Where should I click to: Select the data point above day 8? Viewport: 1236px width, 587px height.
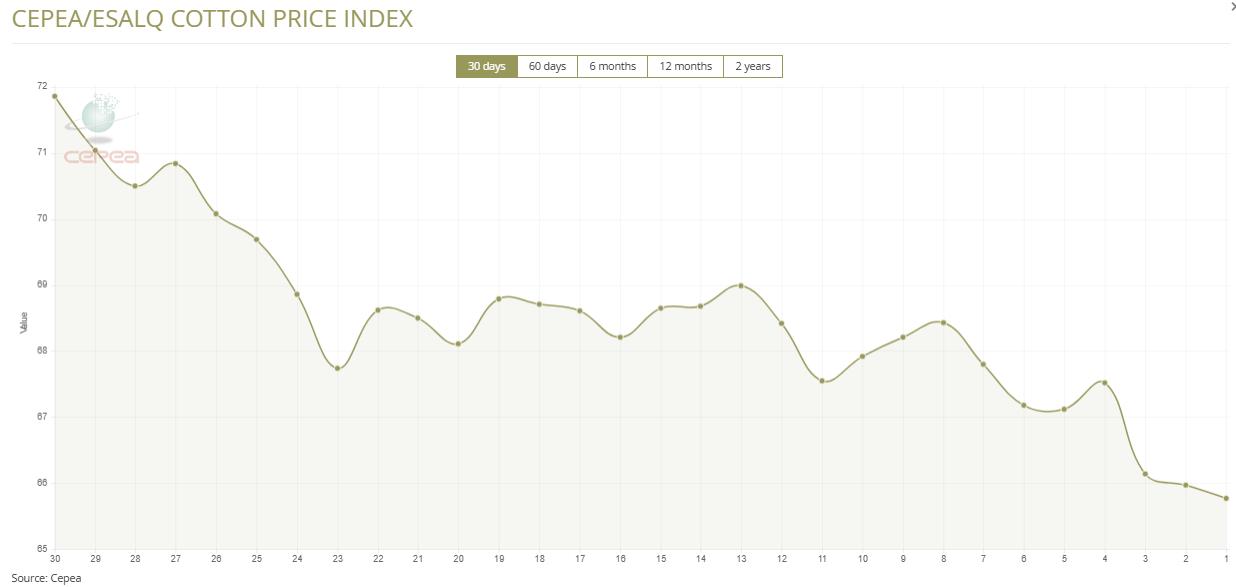point(943,322)
